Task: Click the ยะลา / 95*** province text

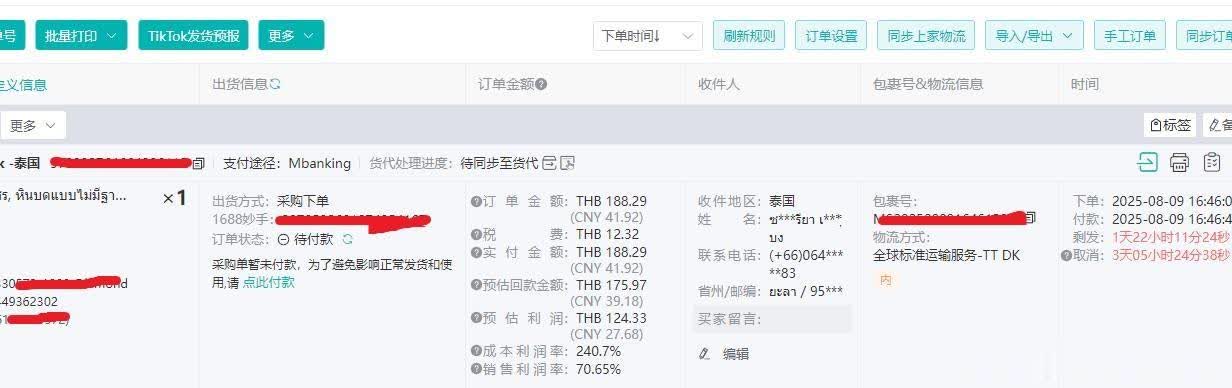Action: tap(806, 291)
